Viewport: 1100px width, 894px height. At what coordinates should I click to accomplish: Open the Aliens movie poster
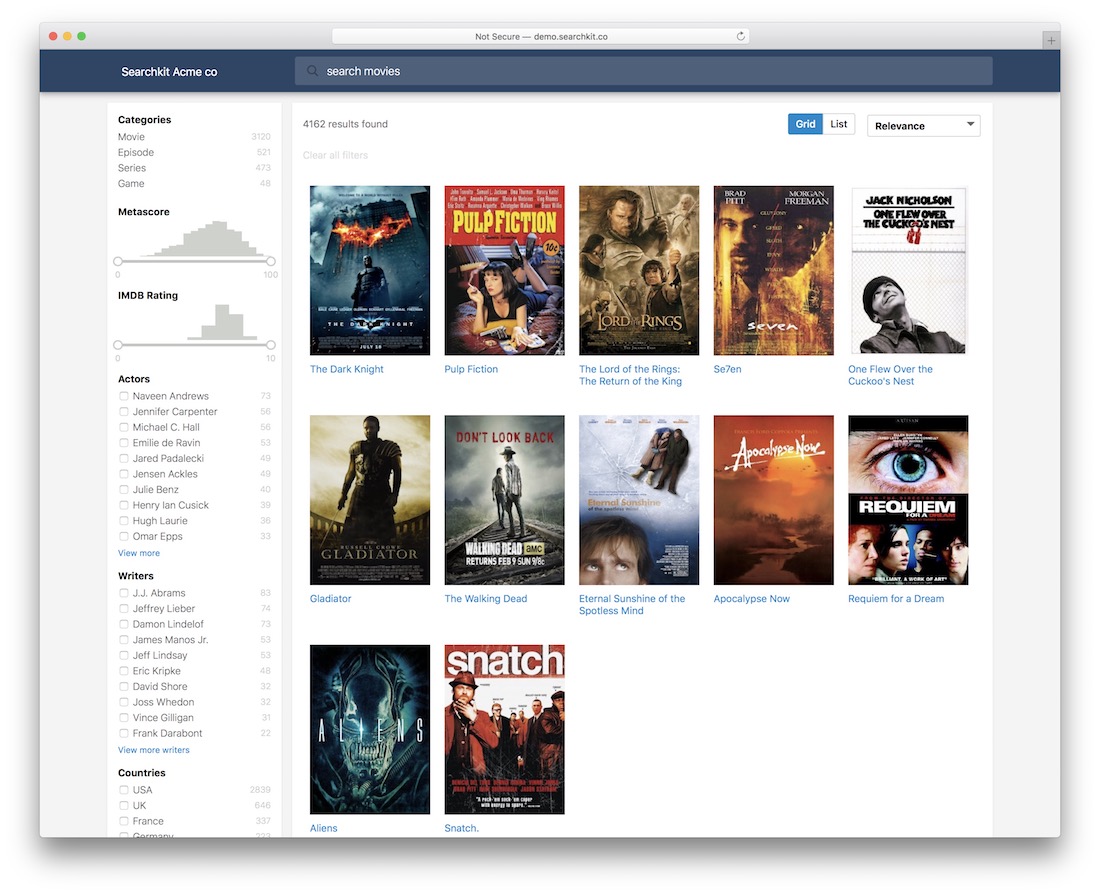[370, 729]
